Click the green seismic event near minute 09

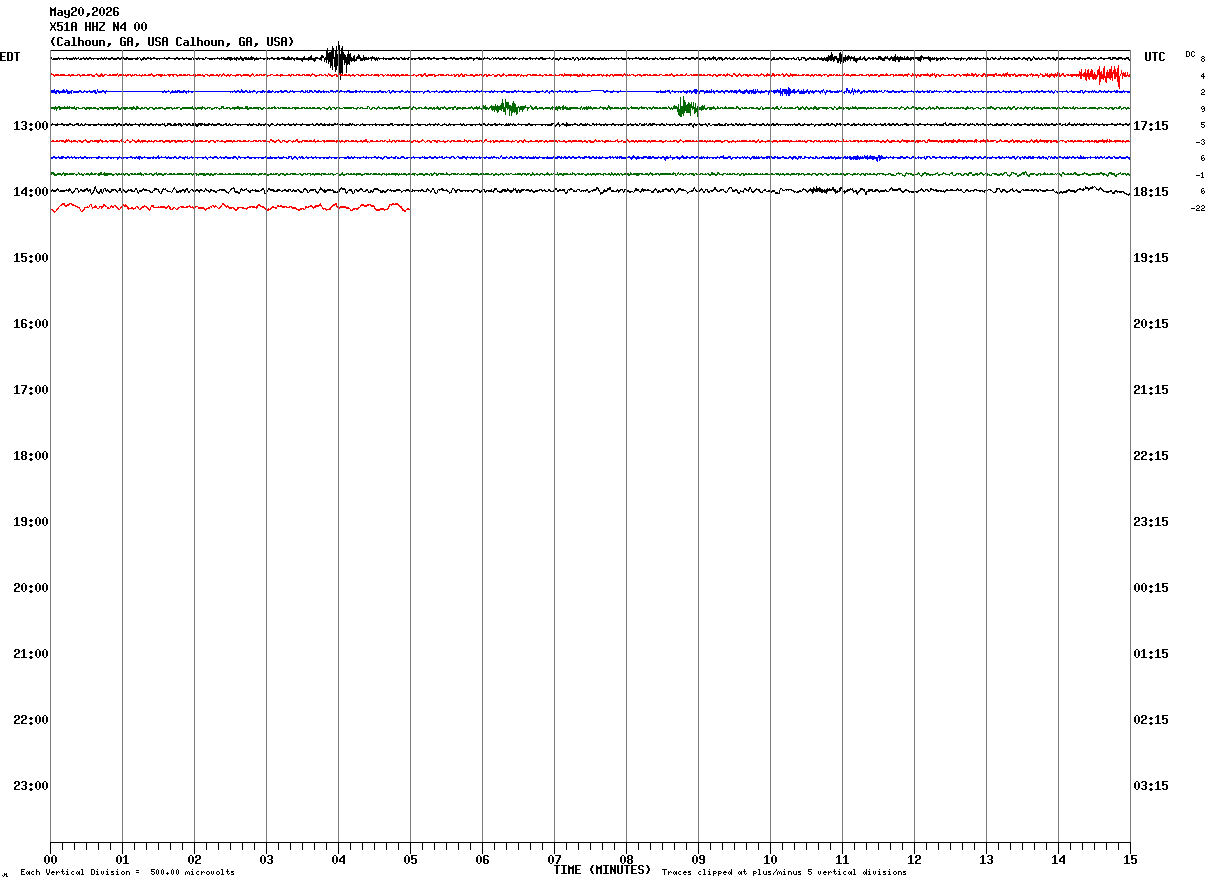tap(687, 107)
